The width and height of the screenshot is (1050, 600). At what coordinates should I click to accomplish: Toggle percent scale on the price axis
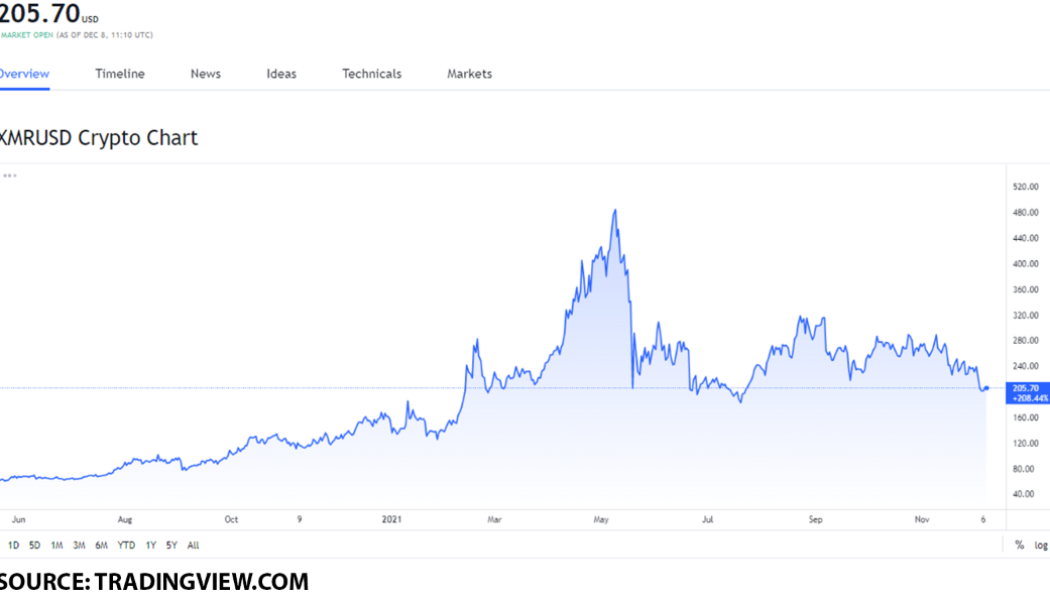point(1019,545)
